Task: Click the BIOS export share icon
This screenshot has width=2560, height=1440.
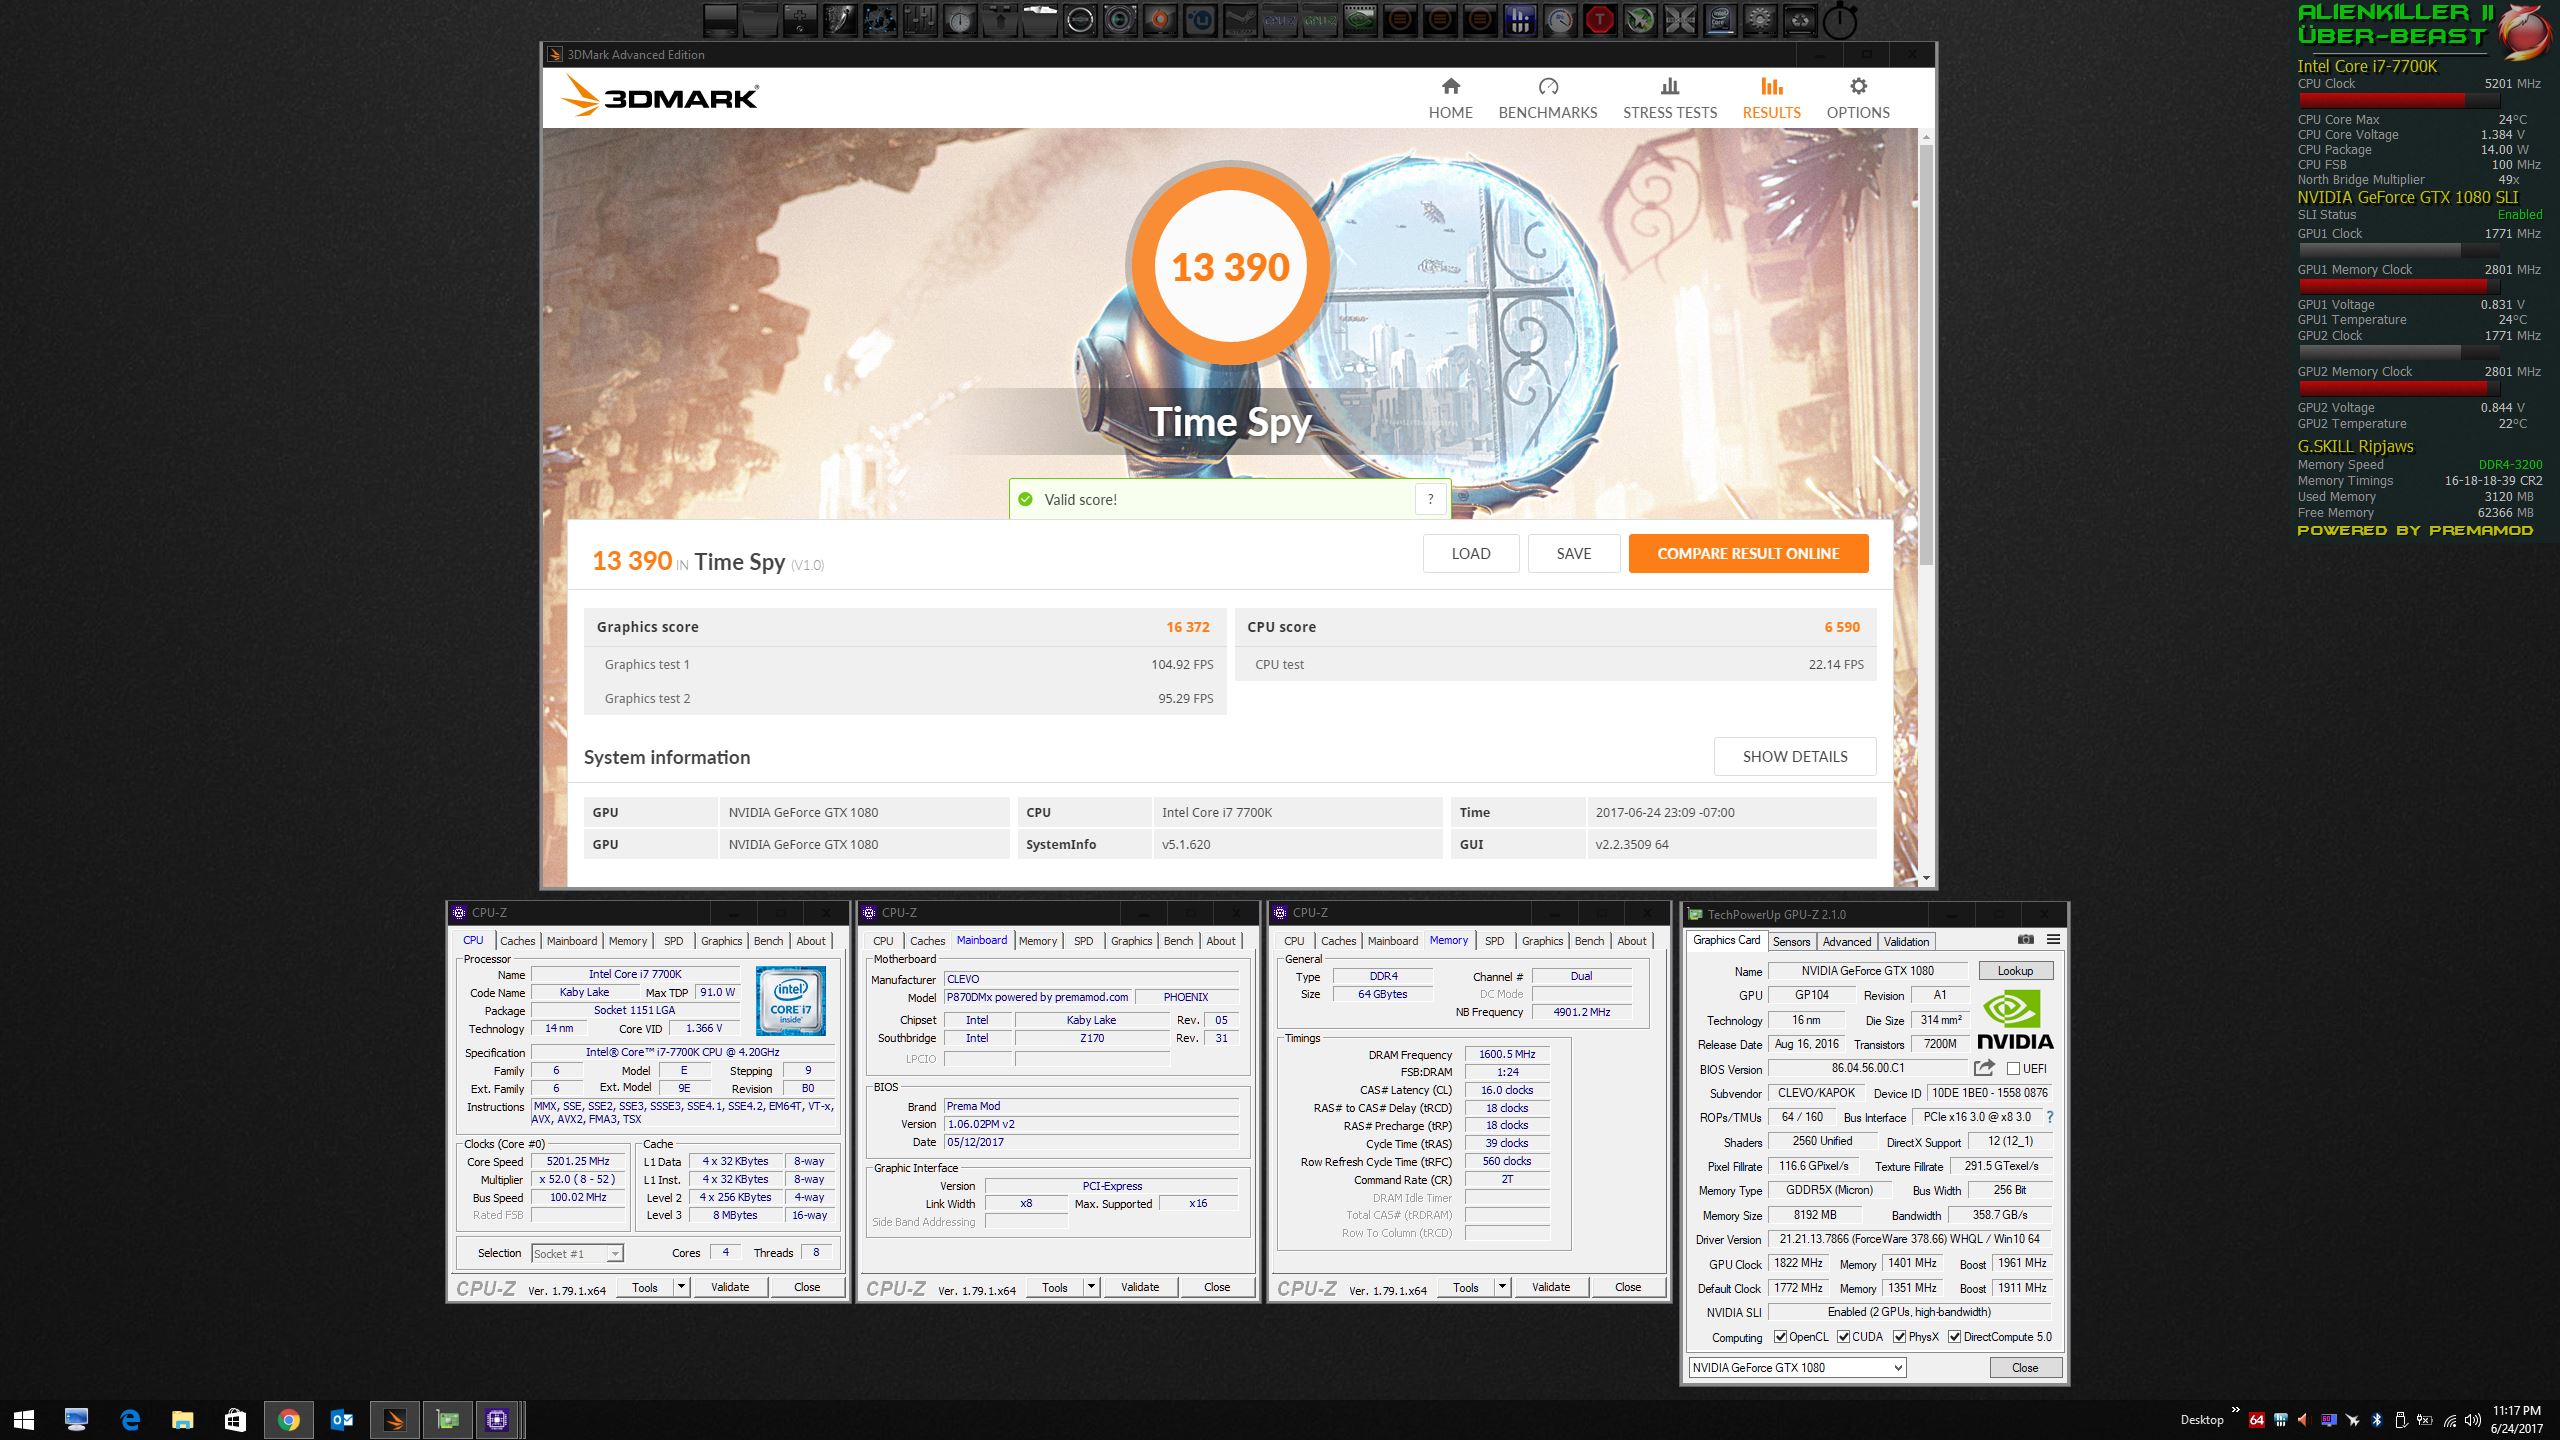Action: (1984, 1068)
